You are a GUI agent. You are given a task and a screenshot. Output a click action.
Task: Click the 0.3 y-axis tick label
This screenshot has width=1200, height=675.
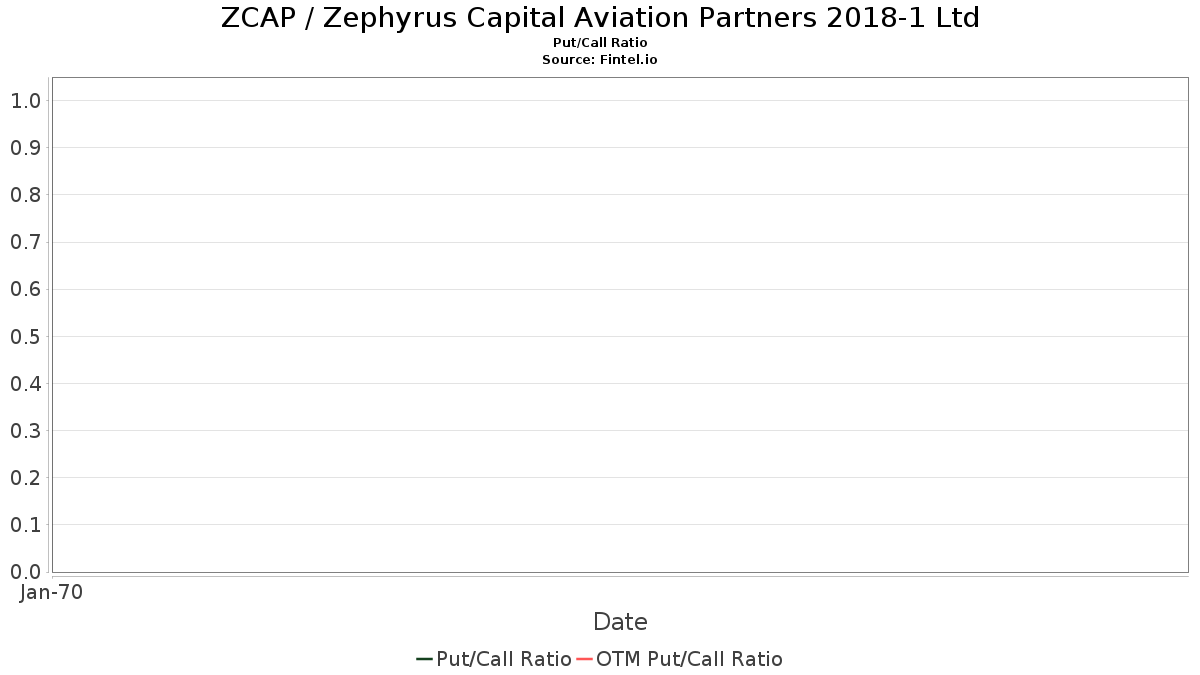25,431
